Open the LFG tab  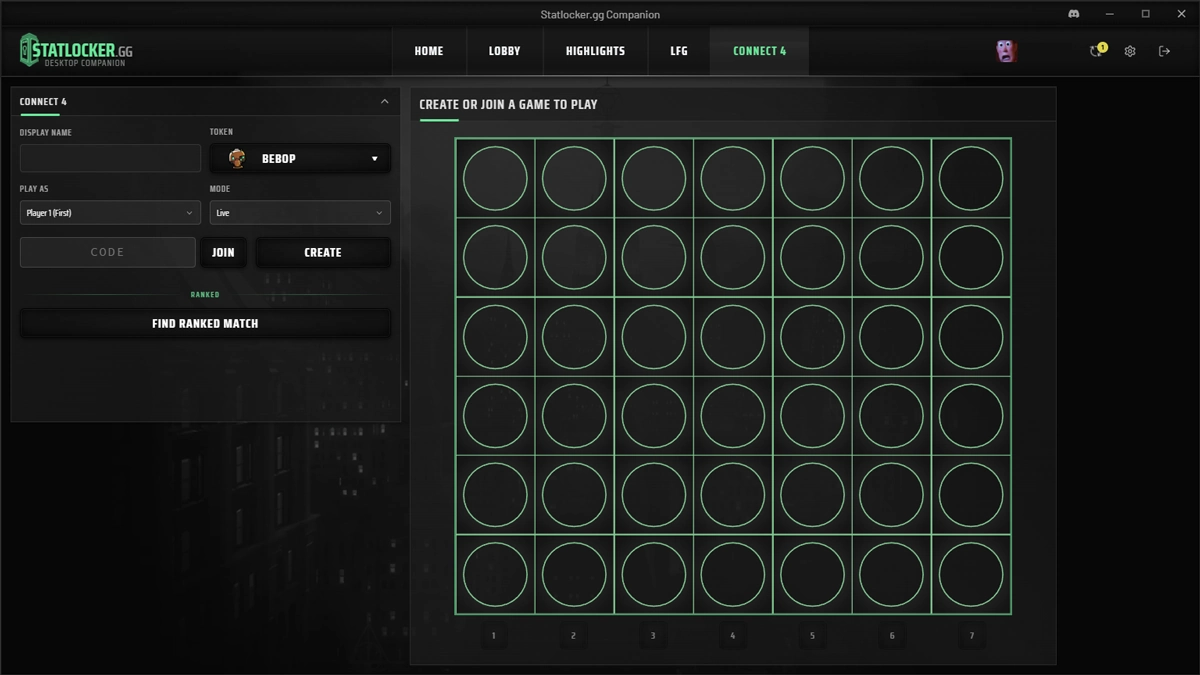679,51
